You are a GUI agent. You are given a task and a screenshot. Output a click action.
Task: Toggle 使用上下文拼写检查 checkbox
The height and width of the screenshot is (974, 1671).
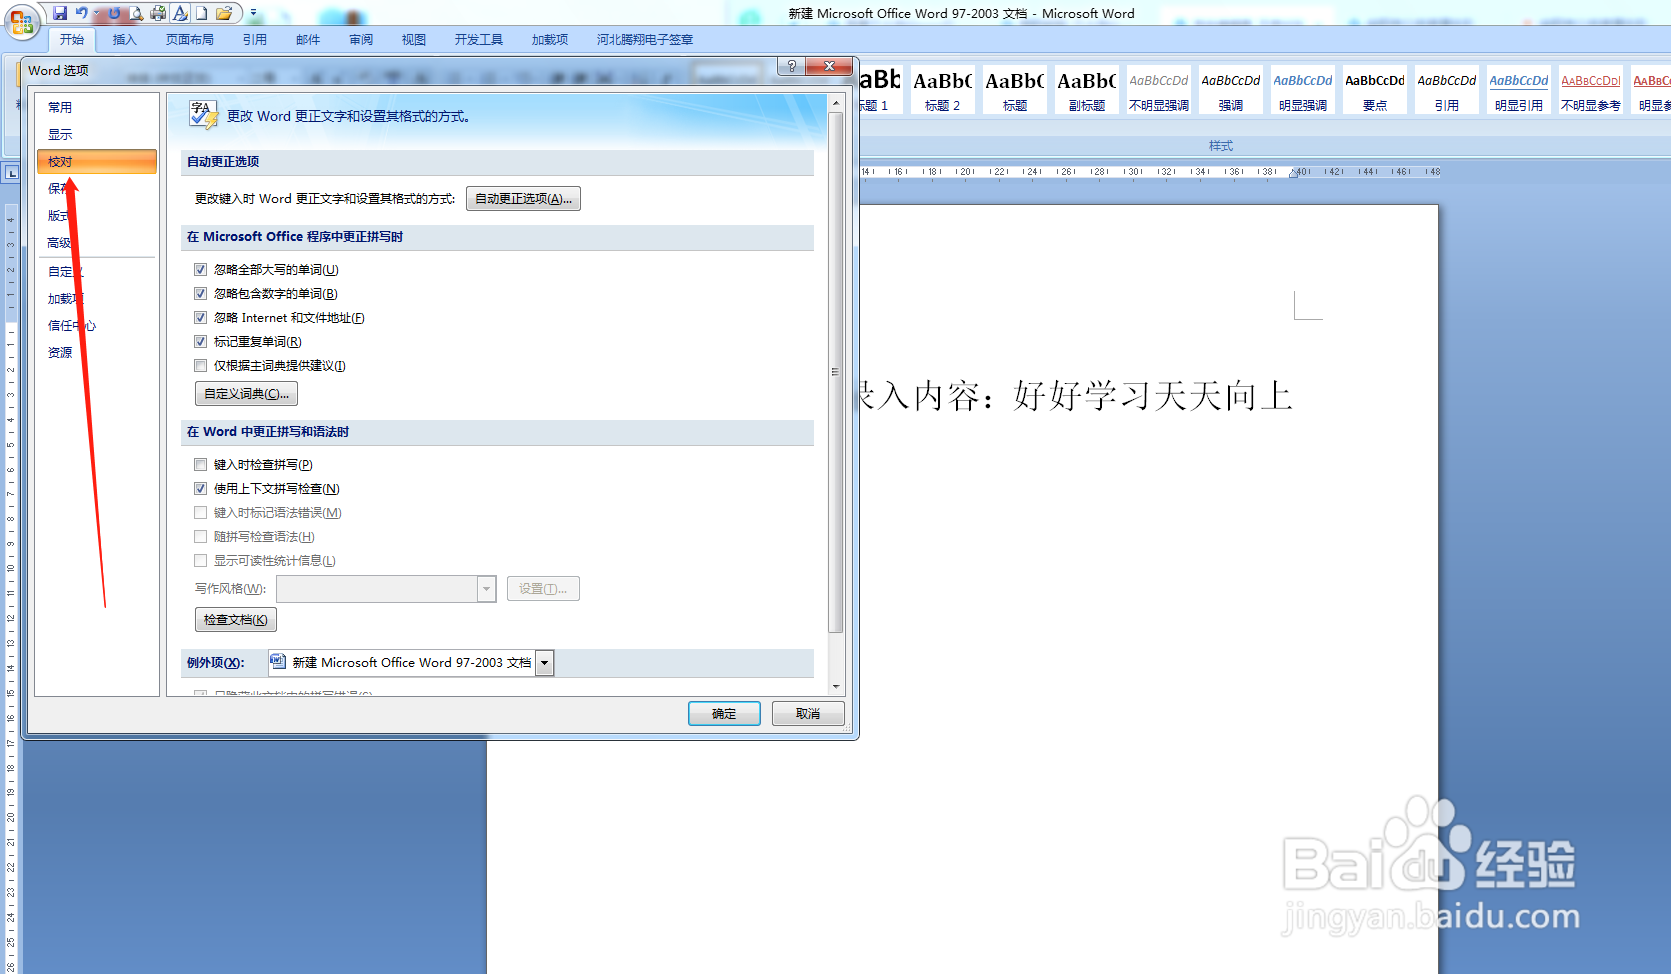pos(200,489)
